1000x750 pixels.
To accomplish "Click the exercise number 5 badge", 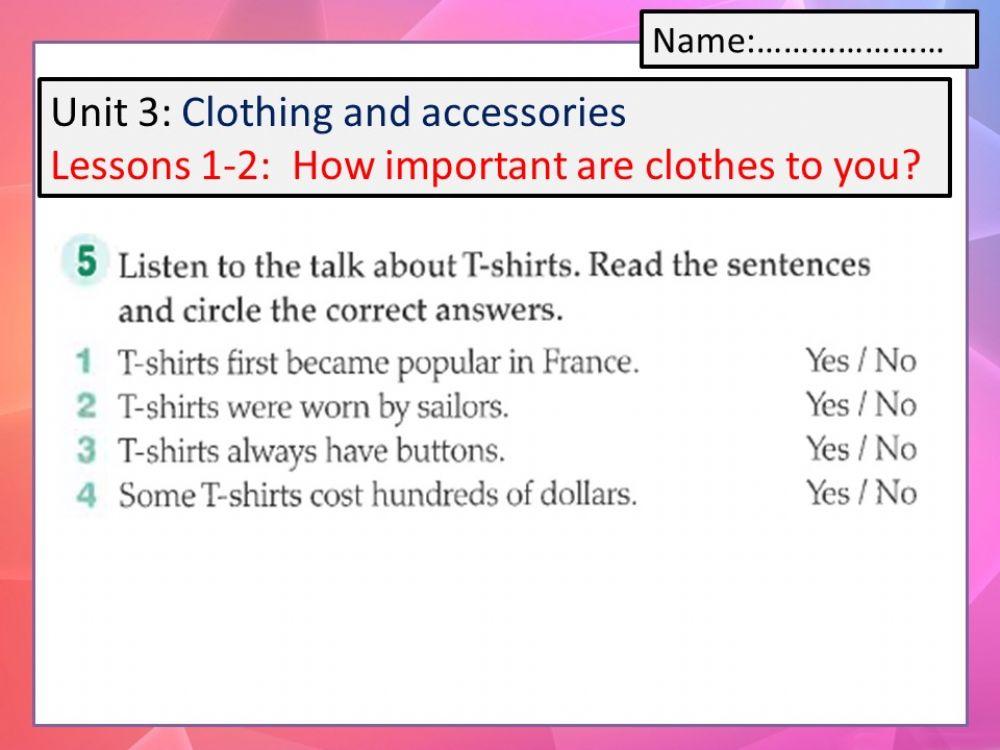I will 86,263.
